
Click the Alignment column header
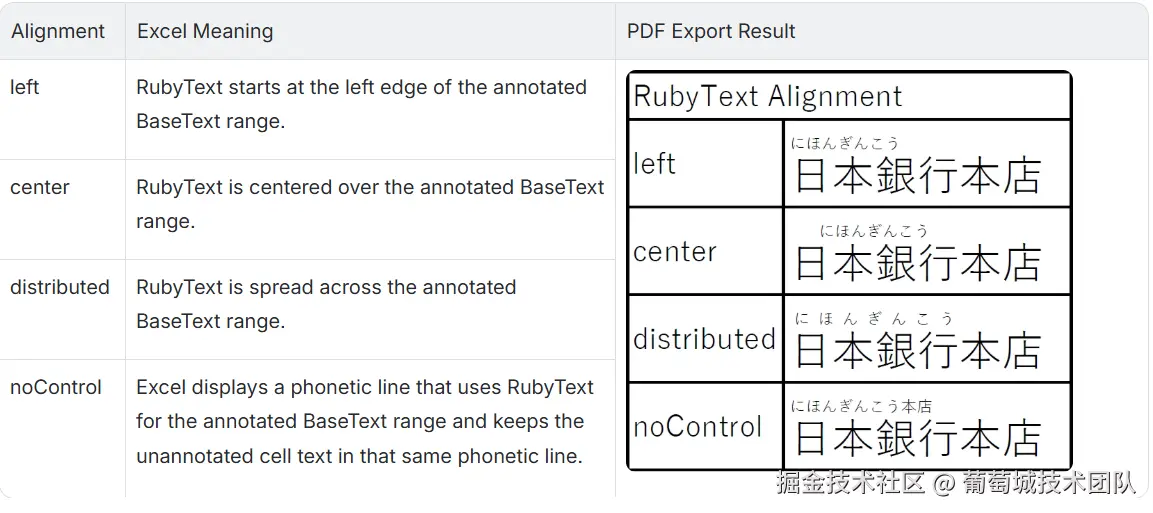tap(57, 32)
